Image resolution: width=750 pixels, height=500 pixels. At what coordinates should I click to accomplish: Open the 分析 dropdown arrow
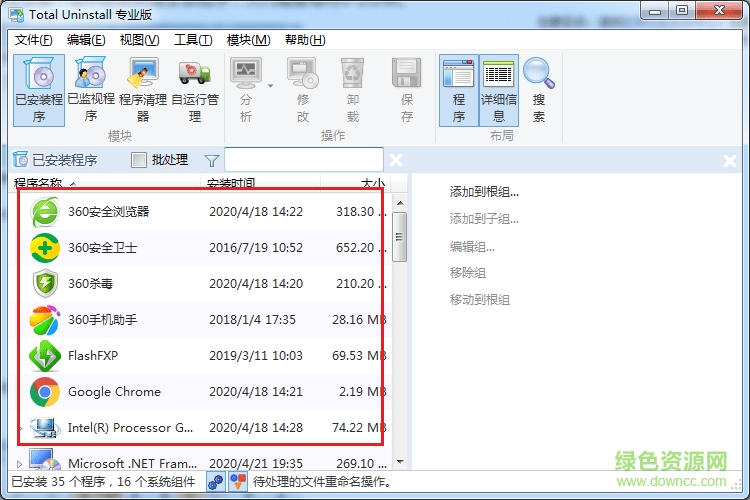[270, 87]
